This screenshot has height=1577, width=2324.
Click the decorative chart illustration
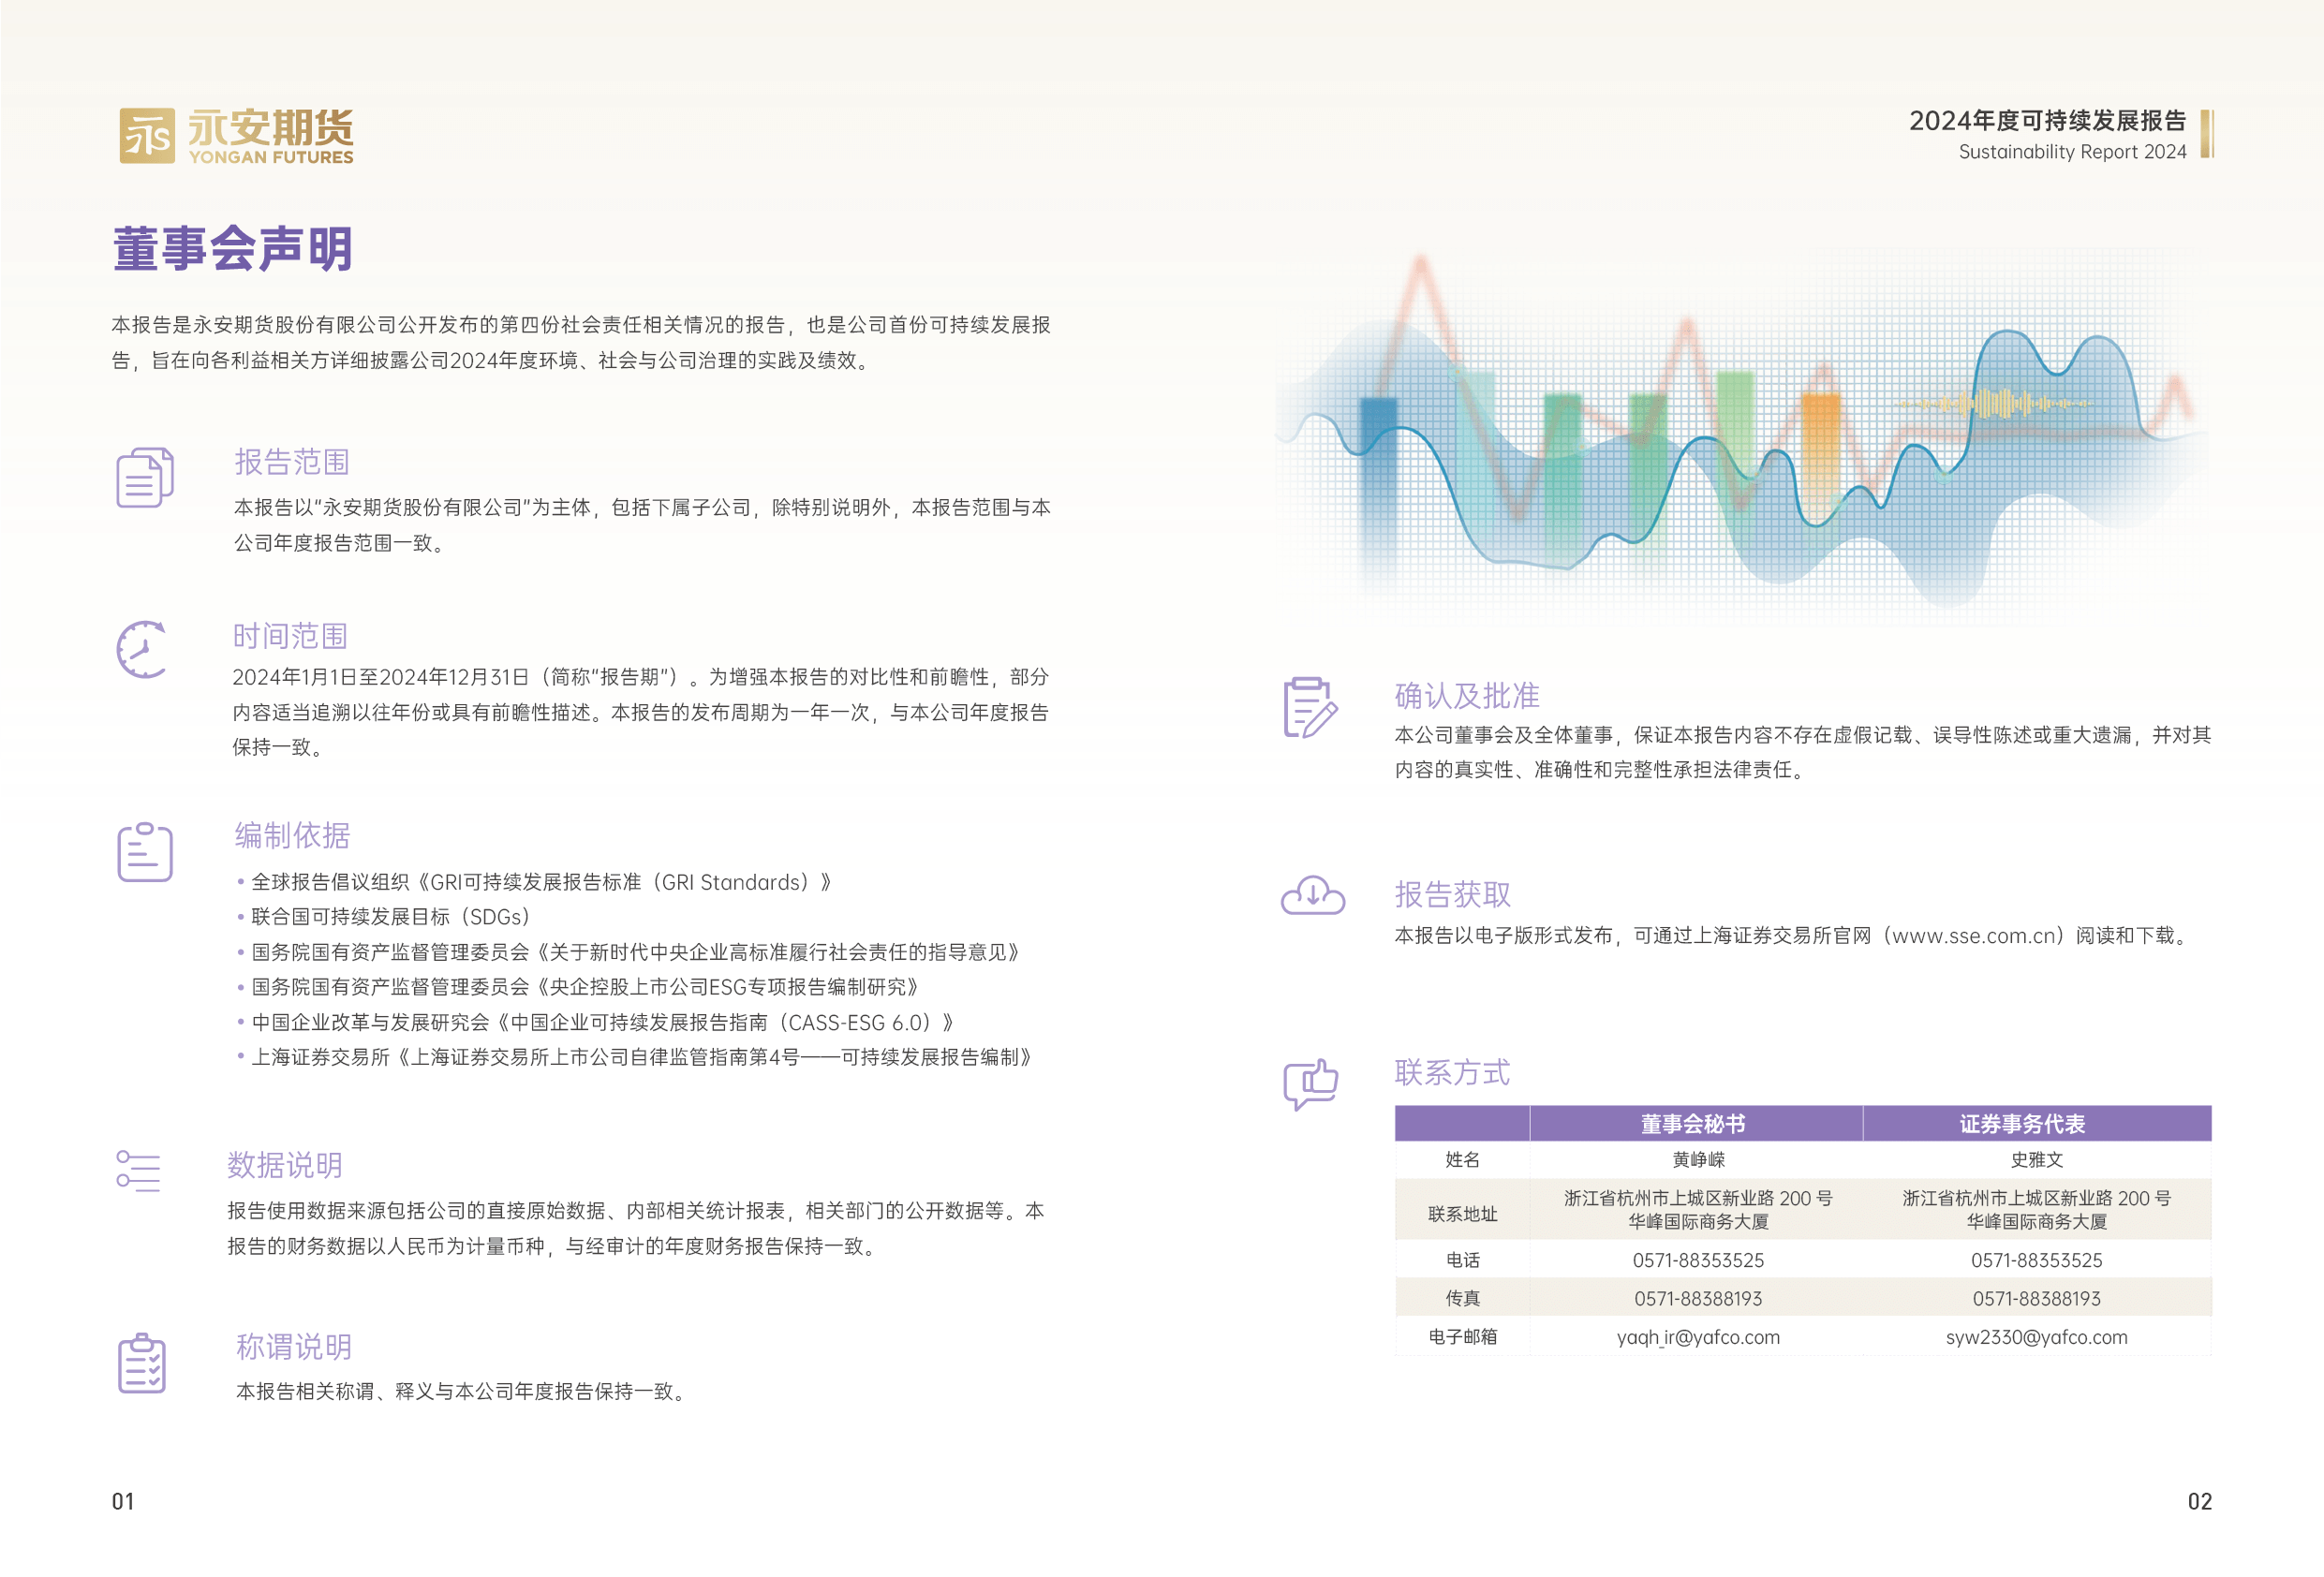1742,435
